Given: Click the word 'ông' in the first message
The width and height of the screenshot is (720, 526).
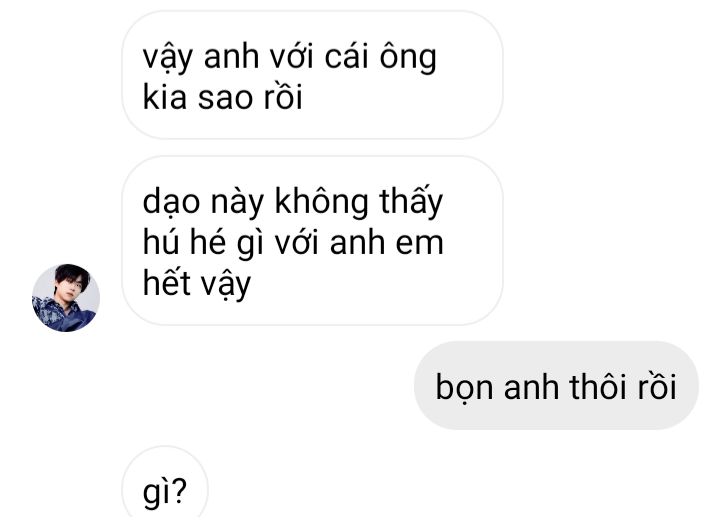Looking at the screenshot, I should click(x=408, y=58).
